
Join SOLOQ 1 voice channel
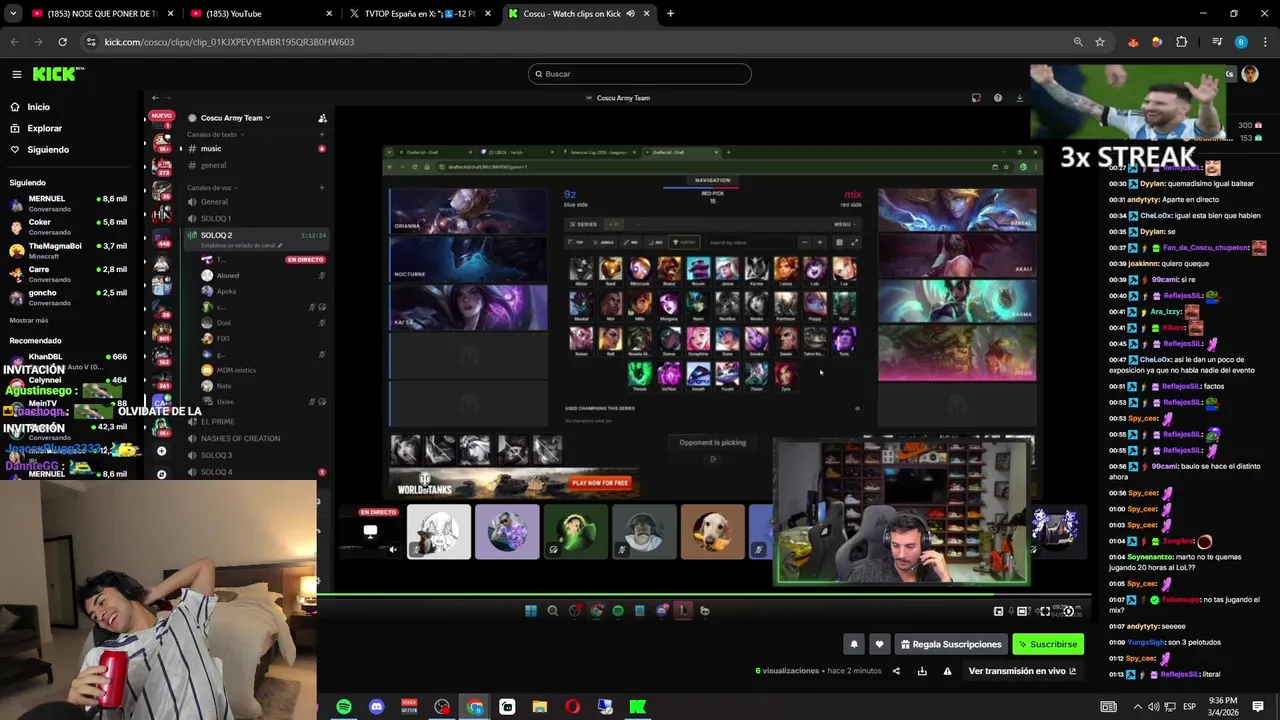click(x=255, y=218)
